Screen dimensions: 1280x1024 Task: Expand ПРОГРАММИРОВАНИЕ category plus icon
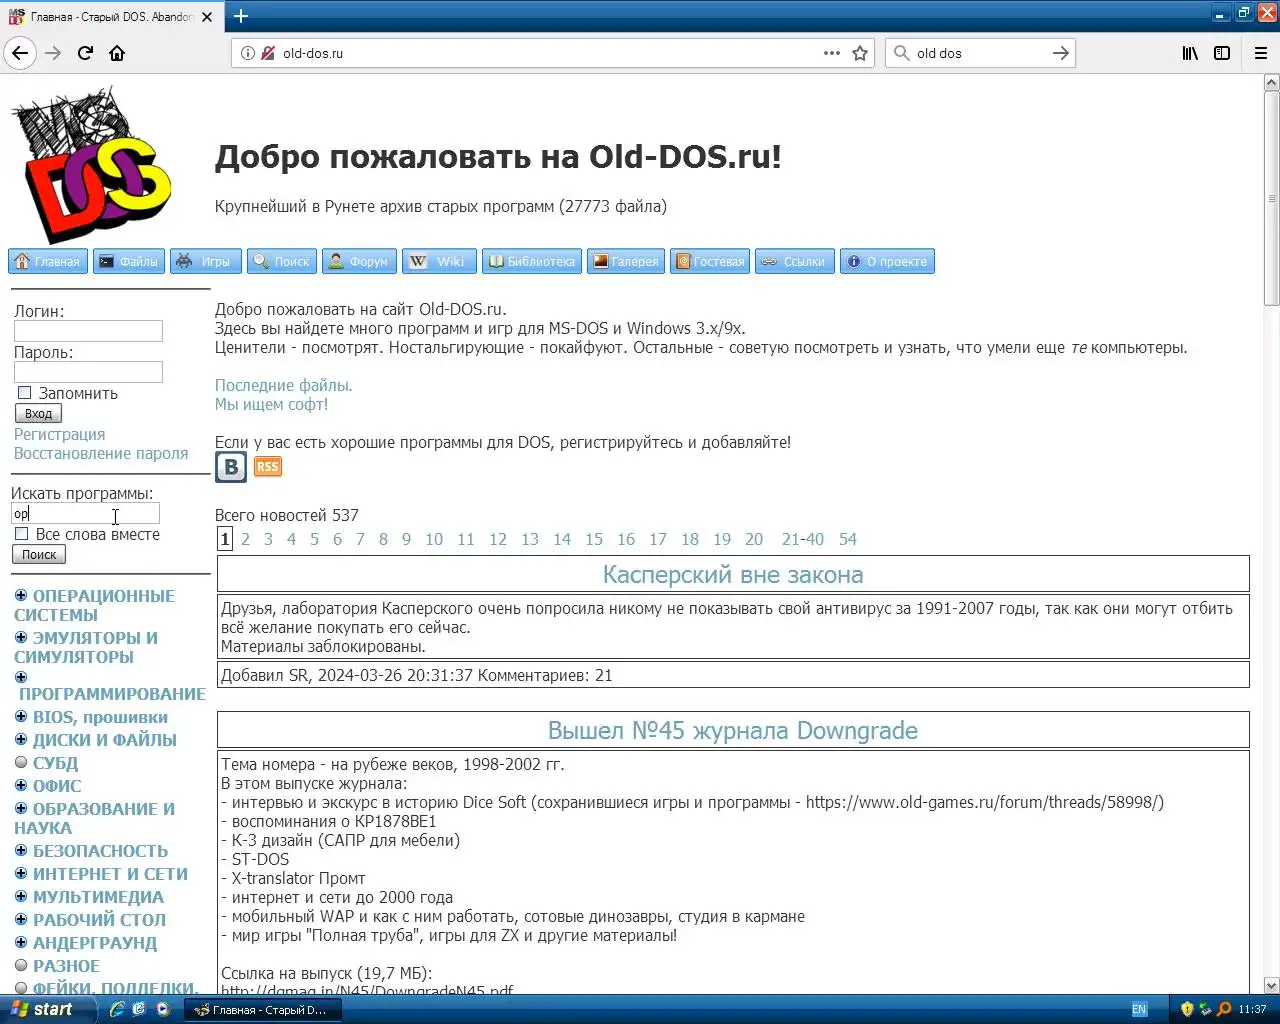tap(21, 677)
